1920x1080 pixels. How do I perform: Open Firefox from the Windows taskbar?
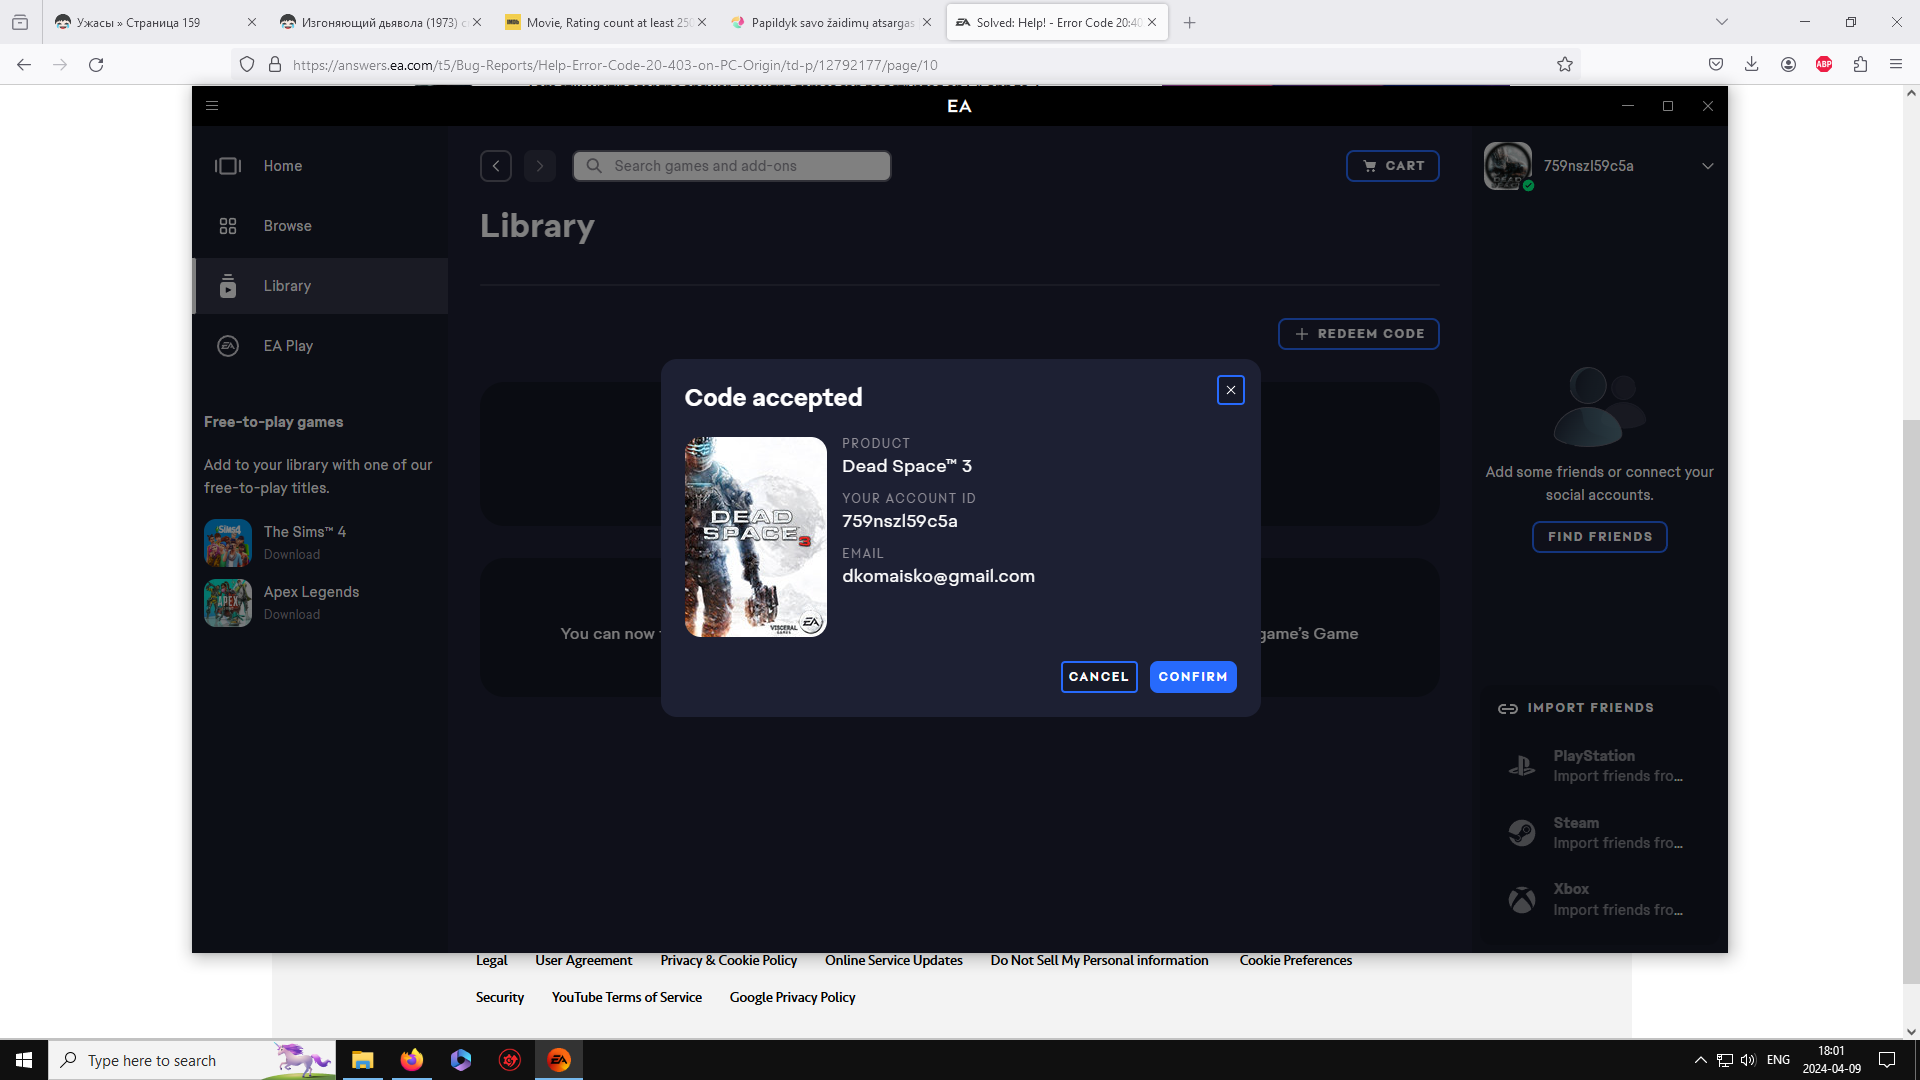tap(411, 1060)
